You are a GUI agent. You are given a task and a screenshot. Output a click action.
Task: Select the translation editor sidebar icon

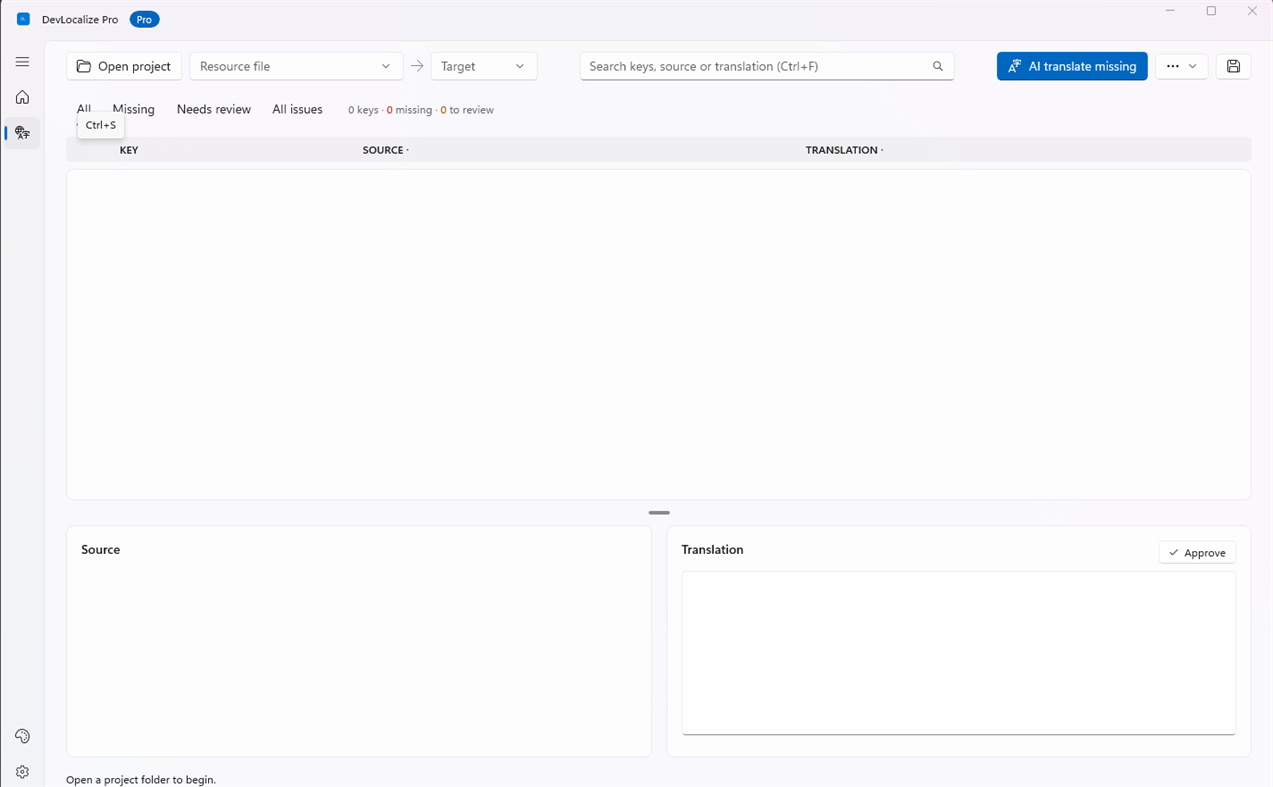pyautogui.click(x=22, y=133)
